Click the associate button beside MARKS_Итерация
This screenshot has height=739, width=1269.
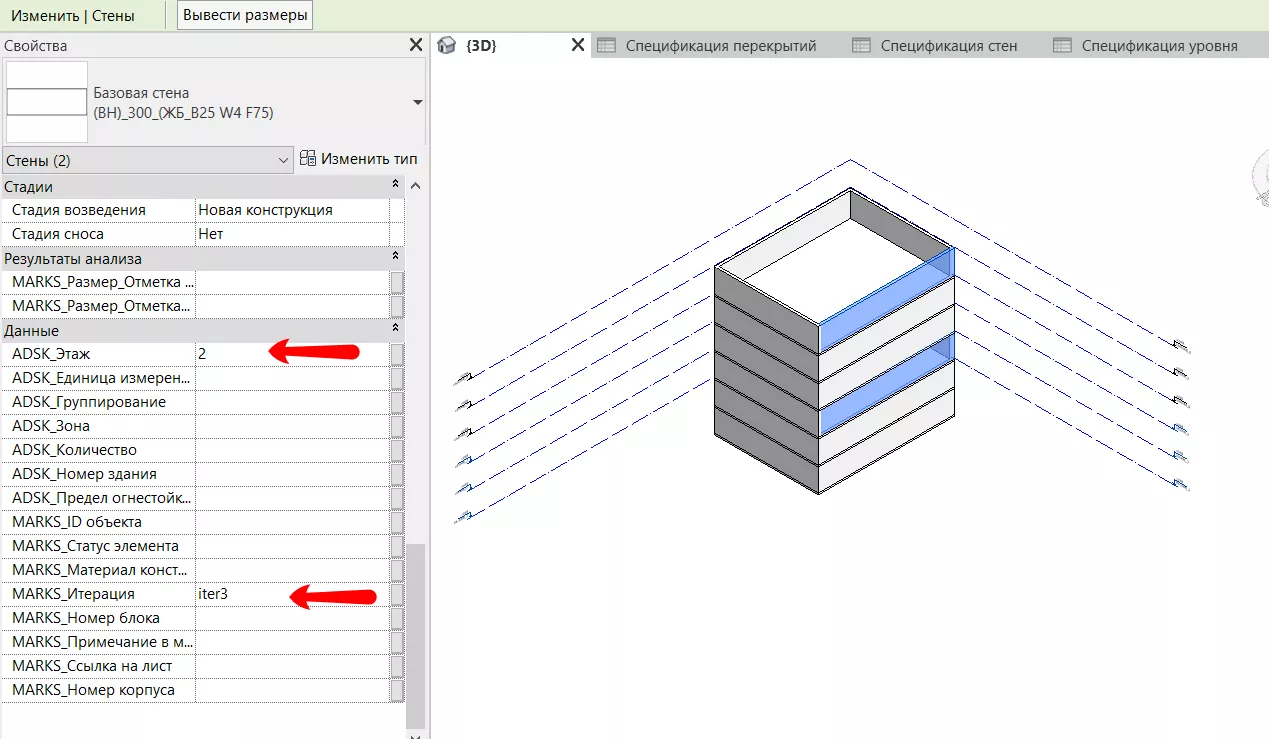397,594
